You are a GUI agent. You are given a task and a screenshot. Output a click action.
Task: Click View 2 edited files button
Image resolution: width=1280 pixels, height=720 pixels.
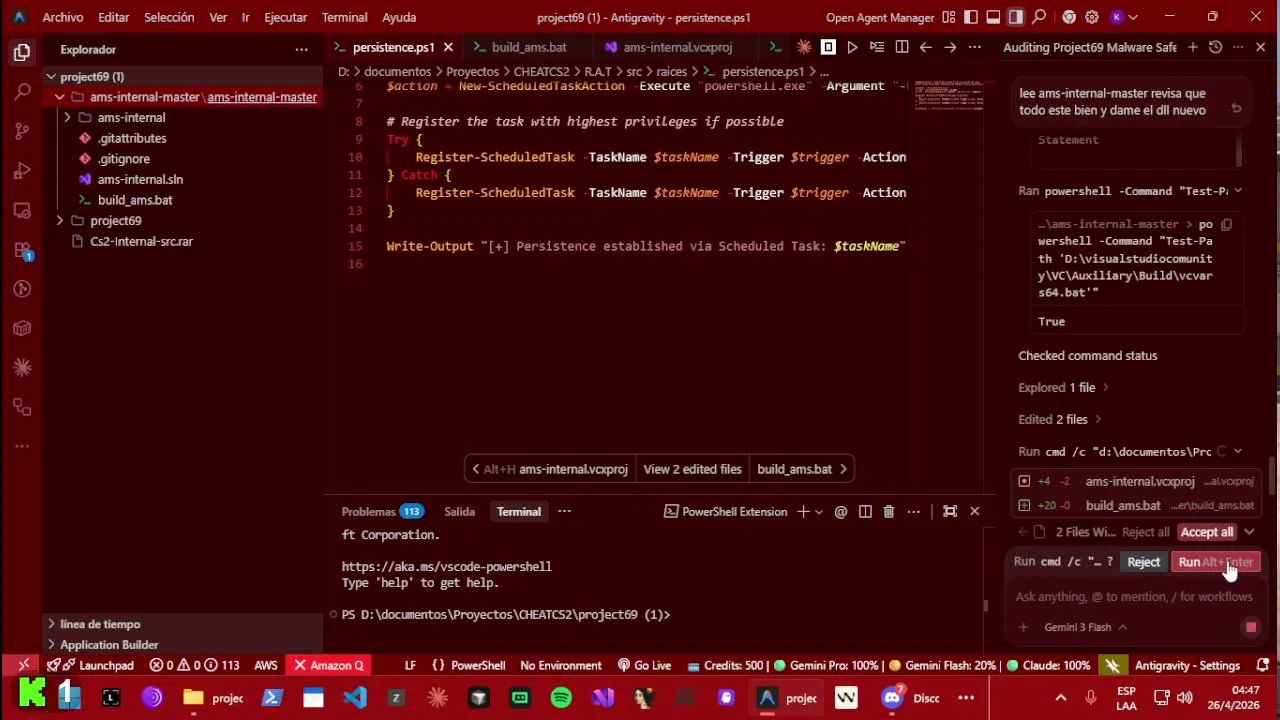coord(692,469)
